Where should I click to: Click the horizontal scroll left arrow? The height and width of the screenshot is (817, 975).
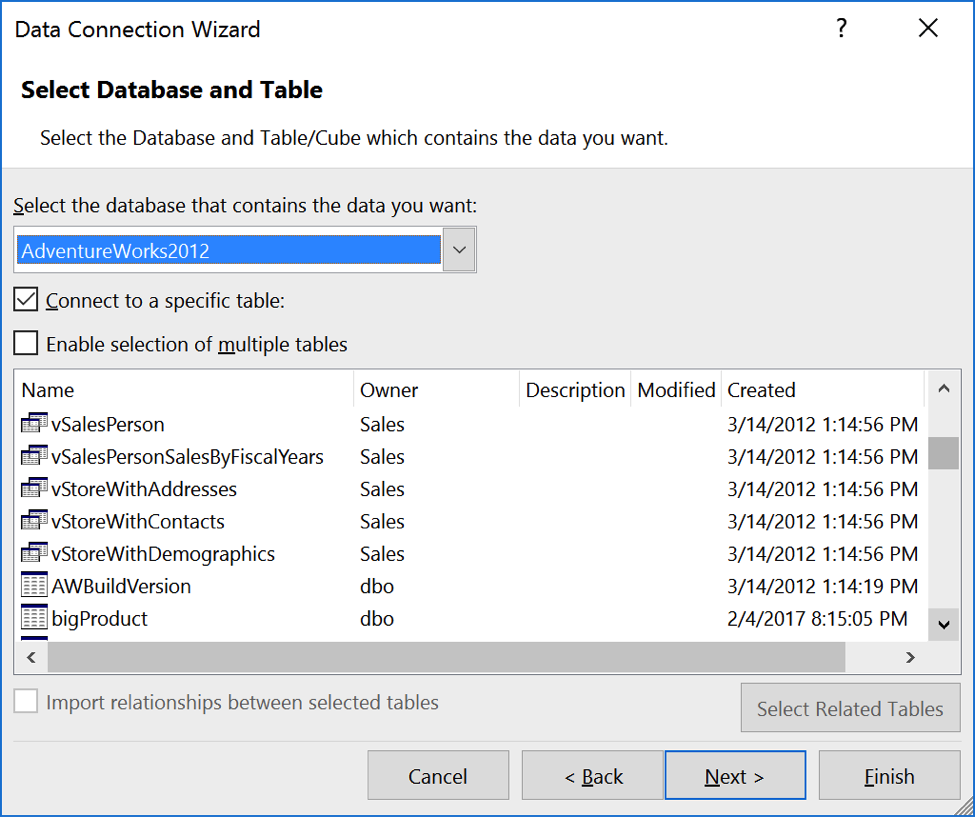[31, 657]
